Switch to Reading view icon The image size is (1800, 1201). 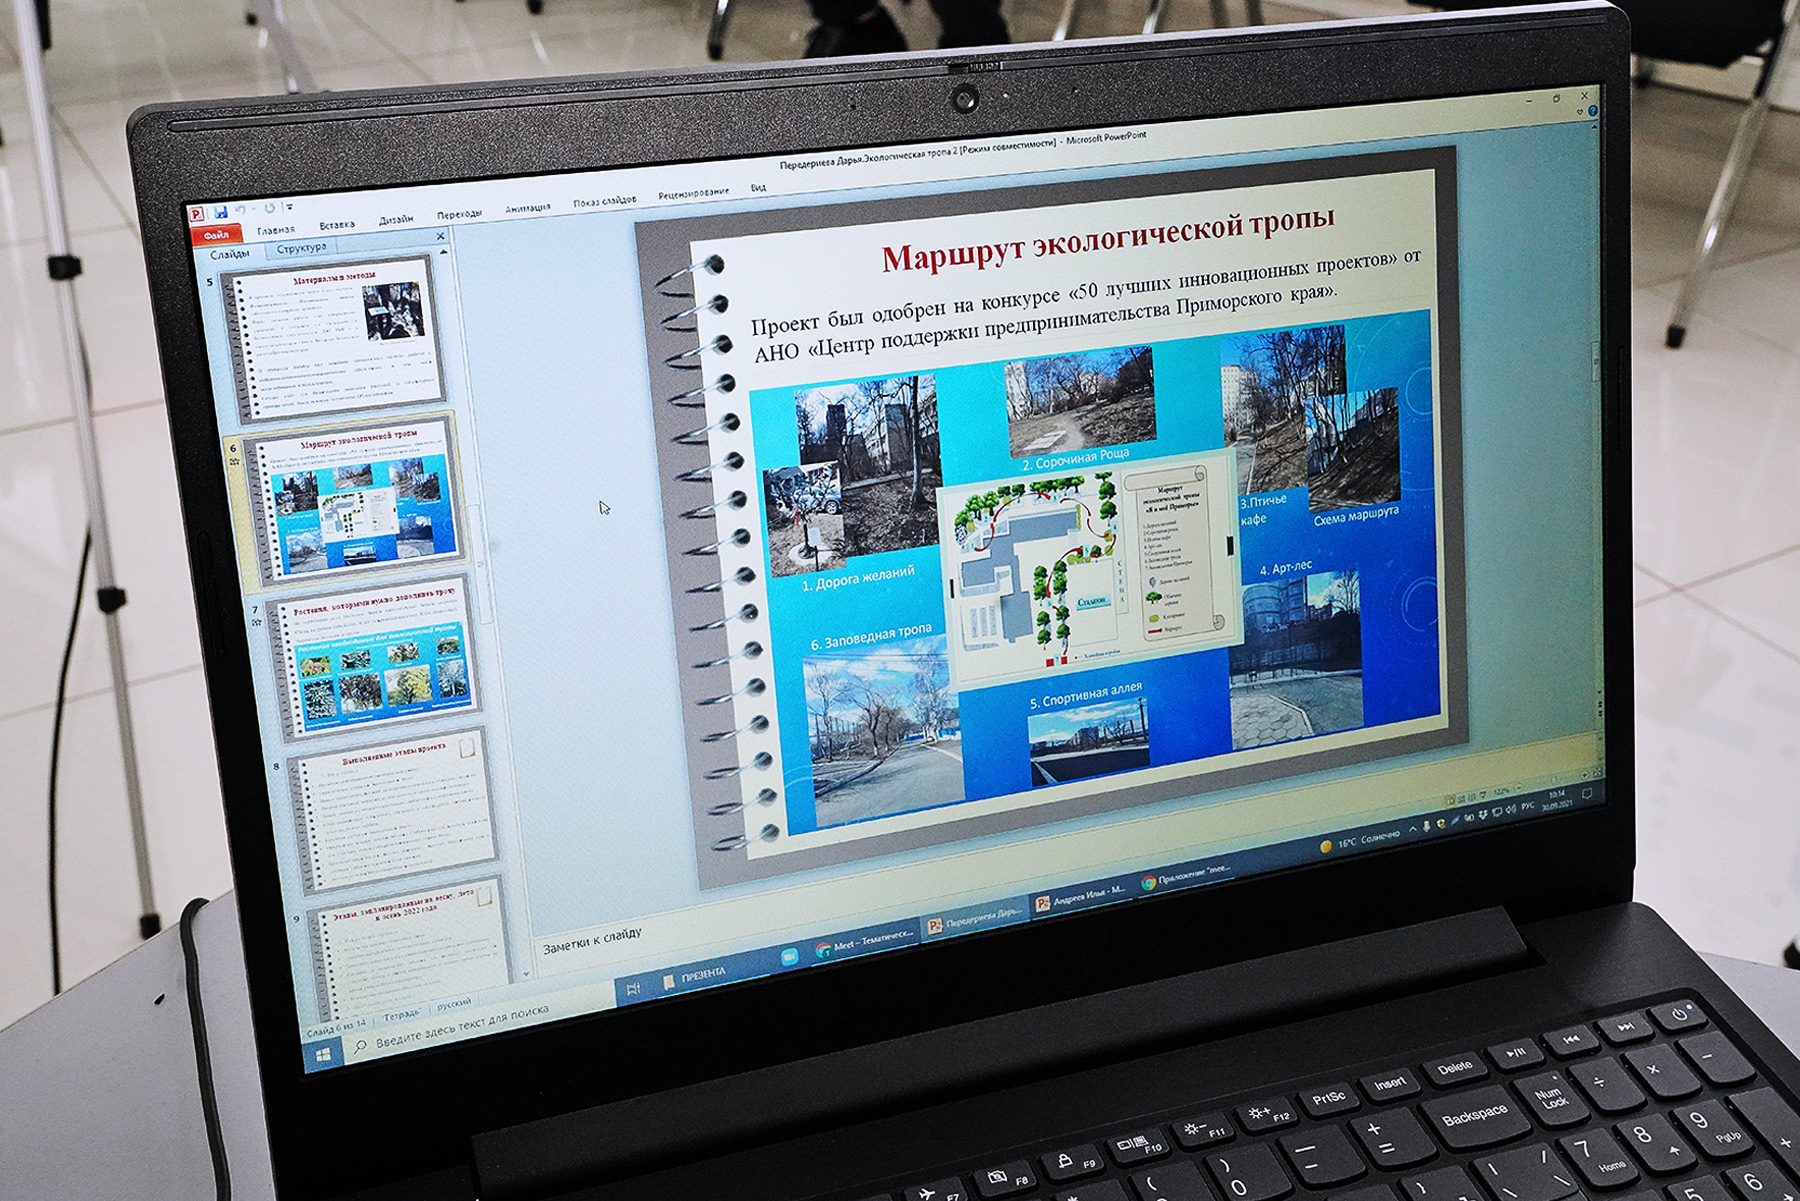(x=1474, y=796)
